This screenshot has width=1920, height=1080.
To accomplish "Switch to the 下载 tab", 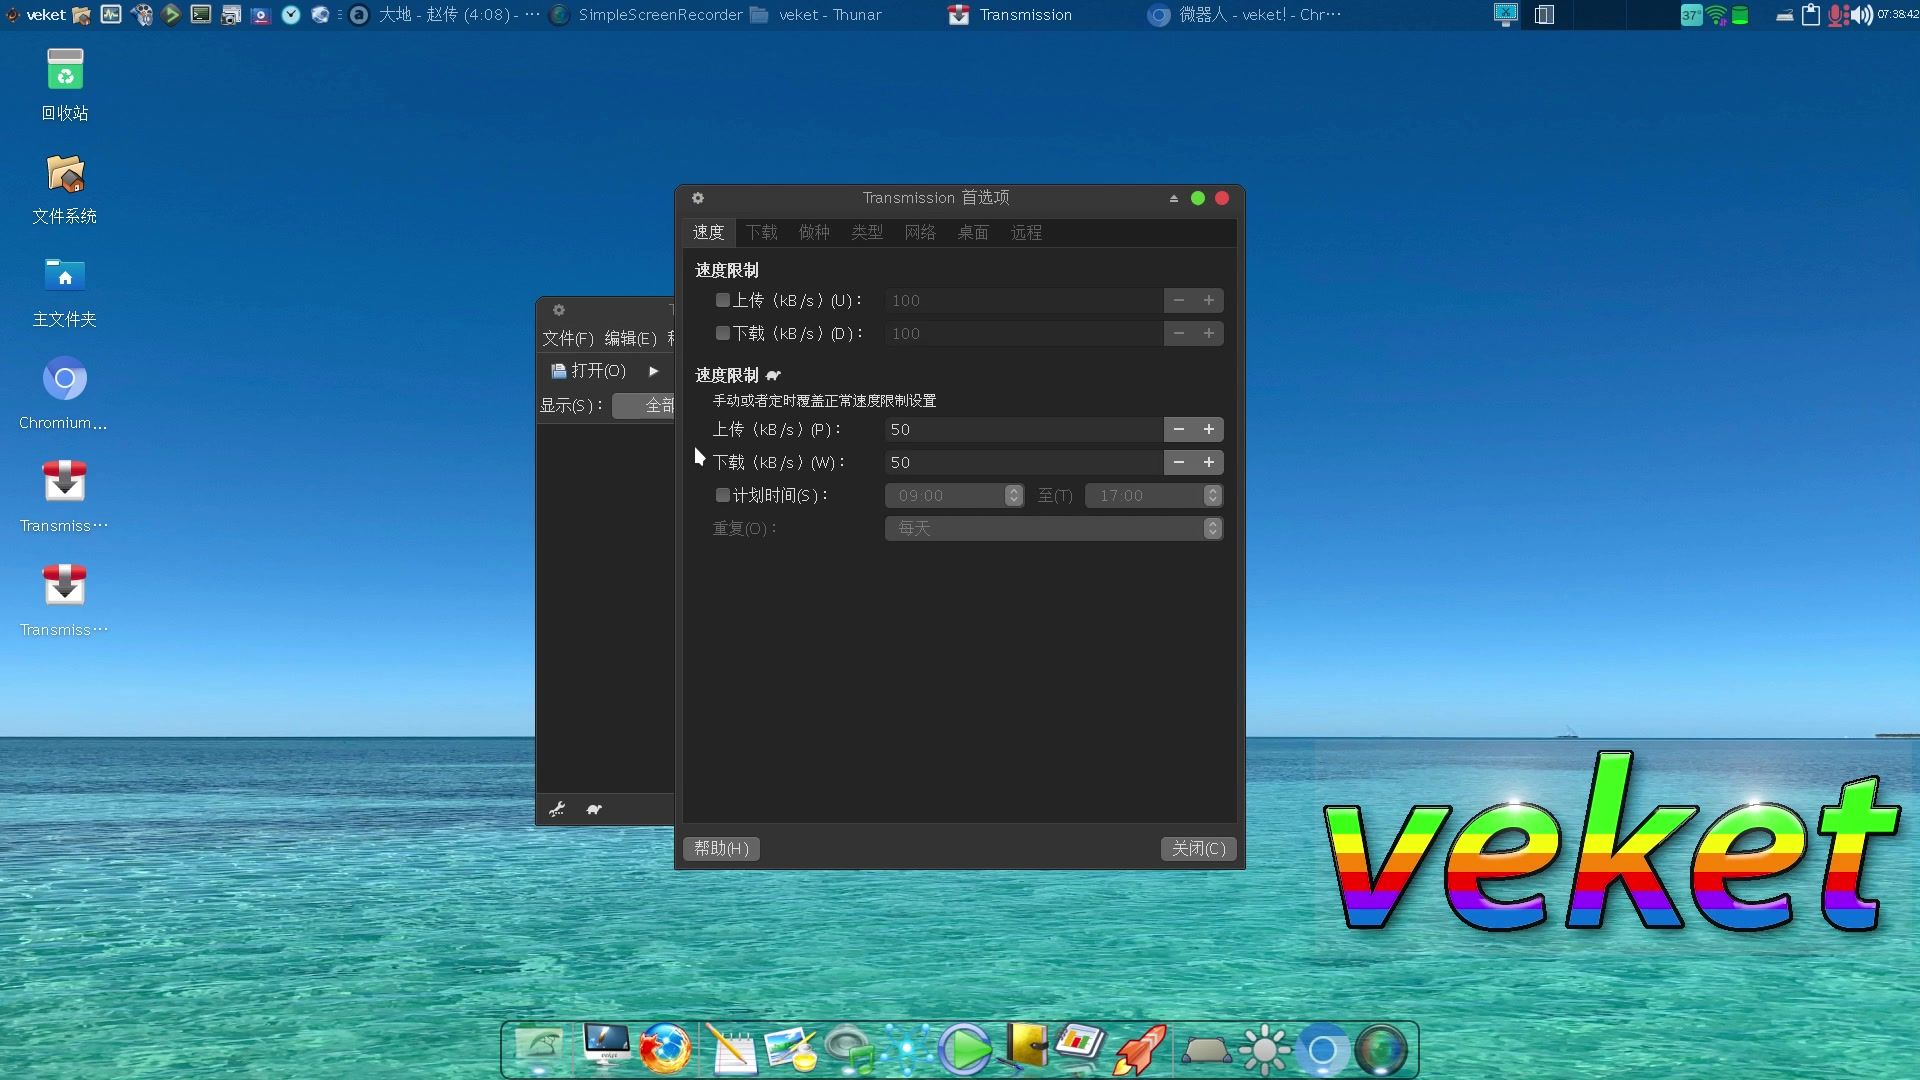I will click(x=762, y=232).
